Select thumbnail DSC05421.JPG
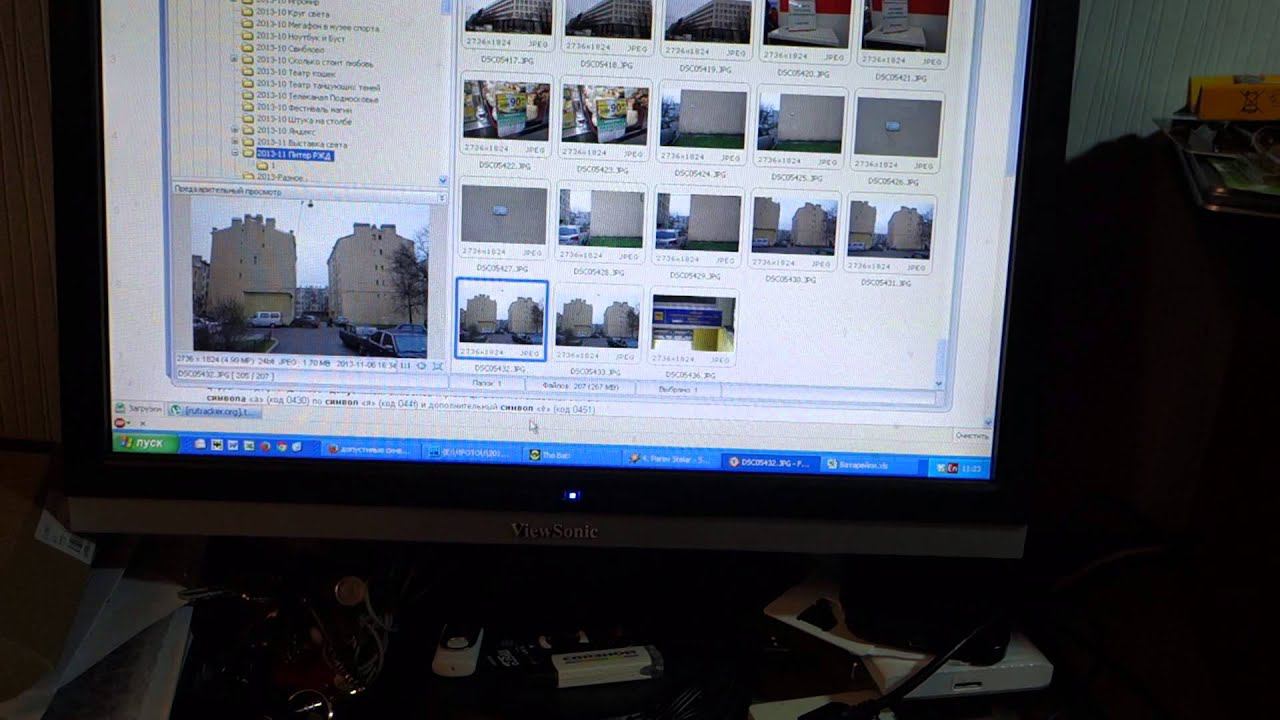 (903, 35)
